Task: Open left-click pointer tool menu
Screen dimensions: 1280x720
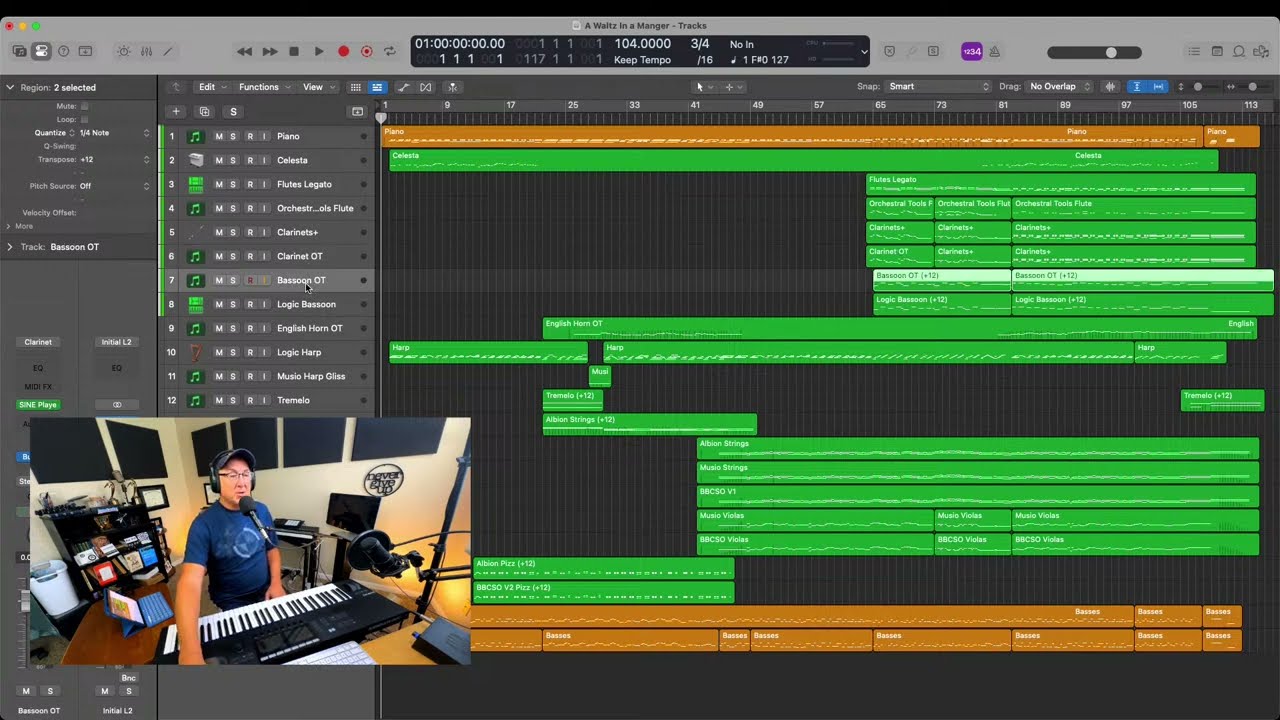Action: click(x=703, y=87)
